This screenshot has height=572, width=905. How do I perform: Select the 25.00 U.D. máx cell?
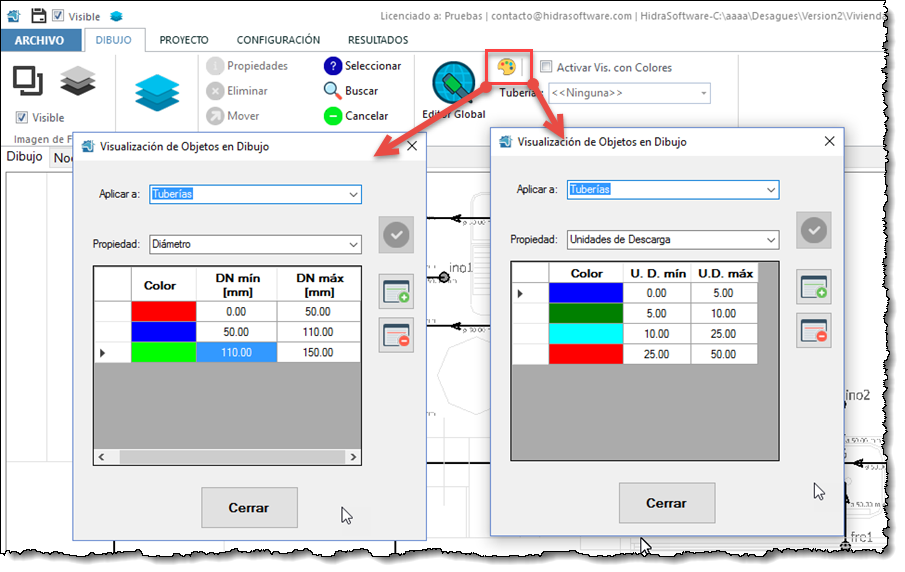coord(724,333)
